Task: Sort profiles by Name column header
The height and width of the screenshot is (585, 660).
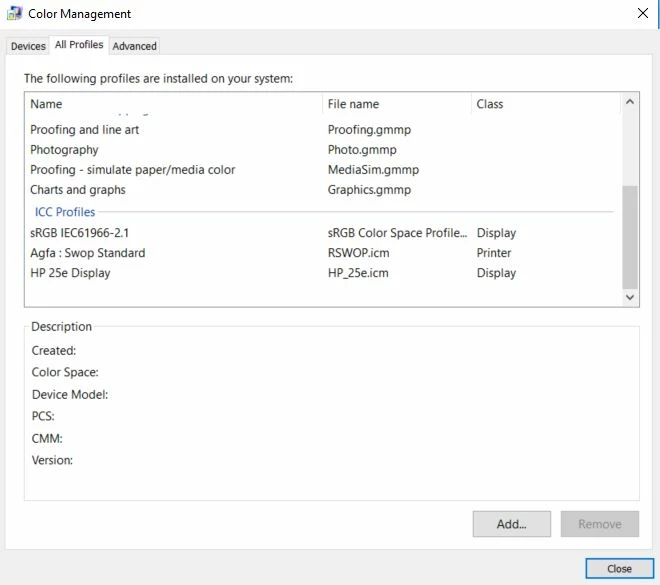Action: click(174, 104)
